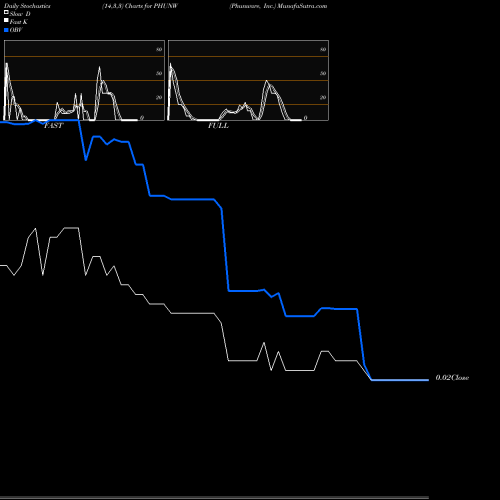Click the '(Phunware, Inc.) MunafaSutra.com' text
This screenshot has height=500, width=500.
click(278, 6)
